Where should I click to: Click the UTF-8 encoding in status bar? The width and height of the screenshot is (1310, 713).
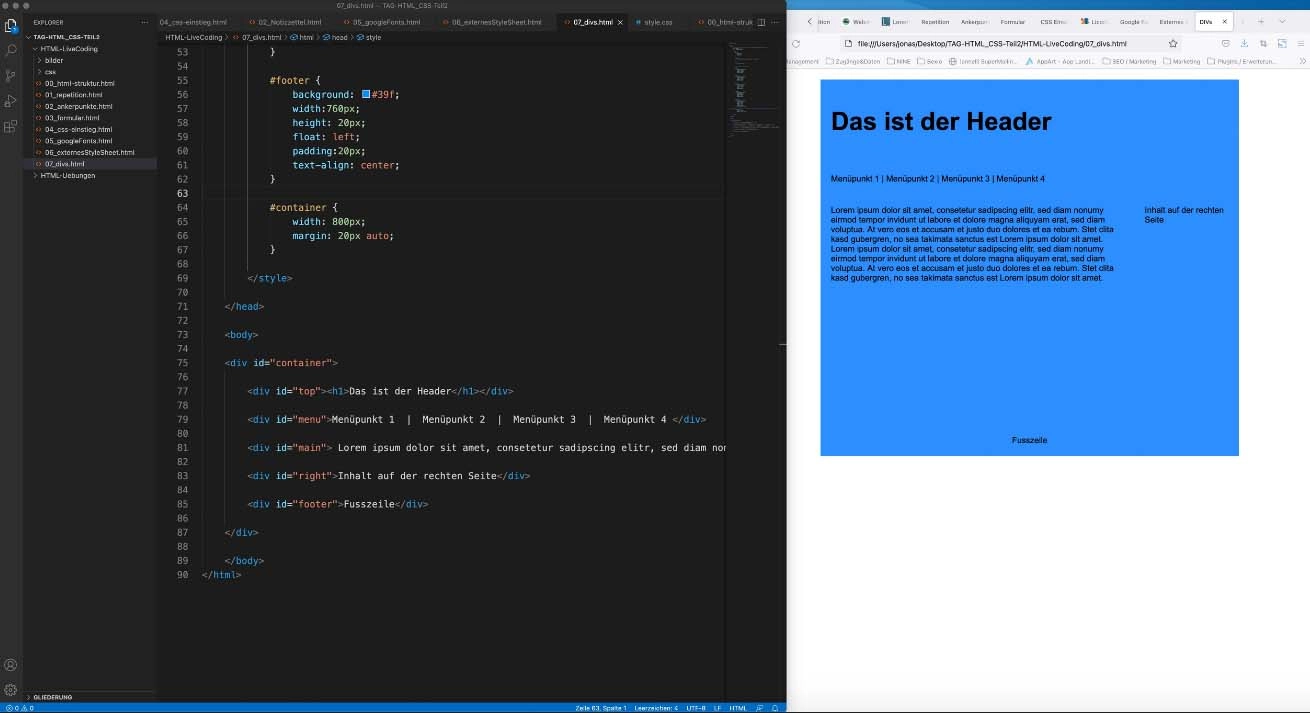(x=696, y=708)
